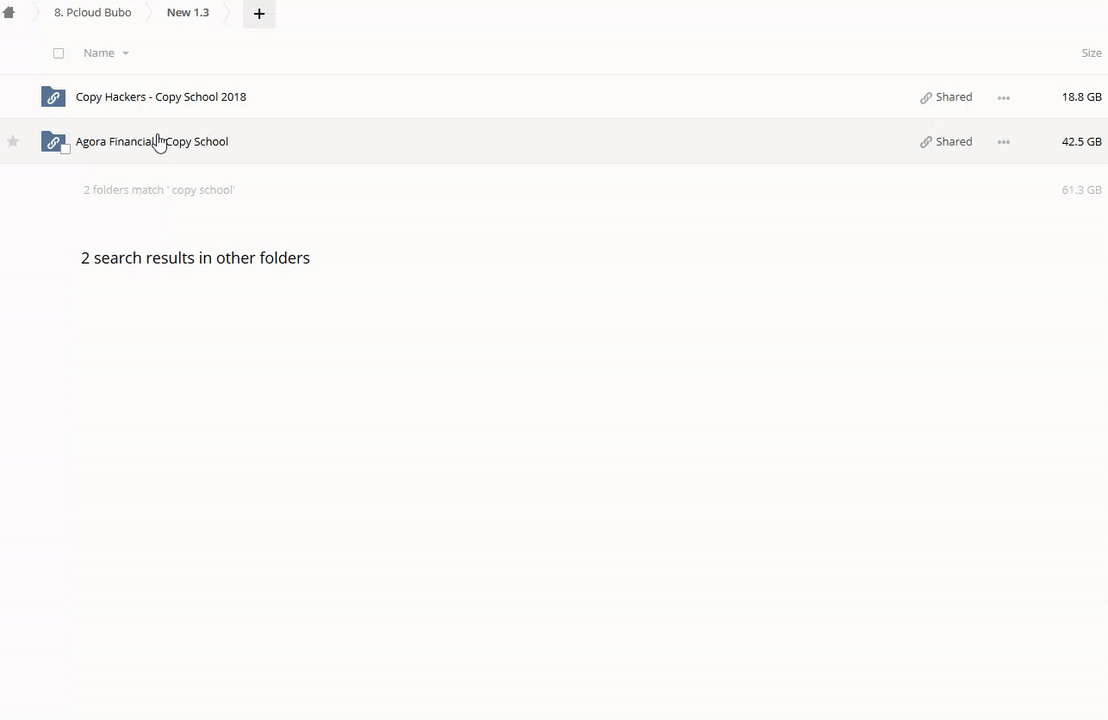The width and height of the screenshot is (1108, 720).
Task: Sort the list by Name column
Action: pyautogui.click(x=98, y=53)
